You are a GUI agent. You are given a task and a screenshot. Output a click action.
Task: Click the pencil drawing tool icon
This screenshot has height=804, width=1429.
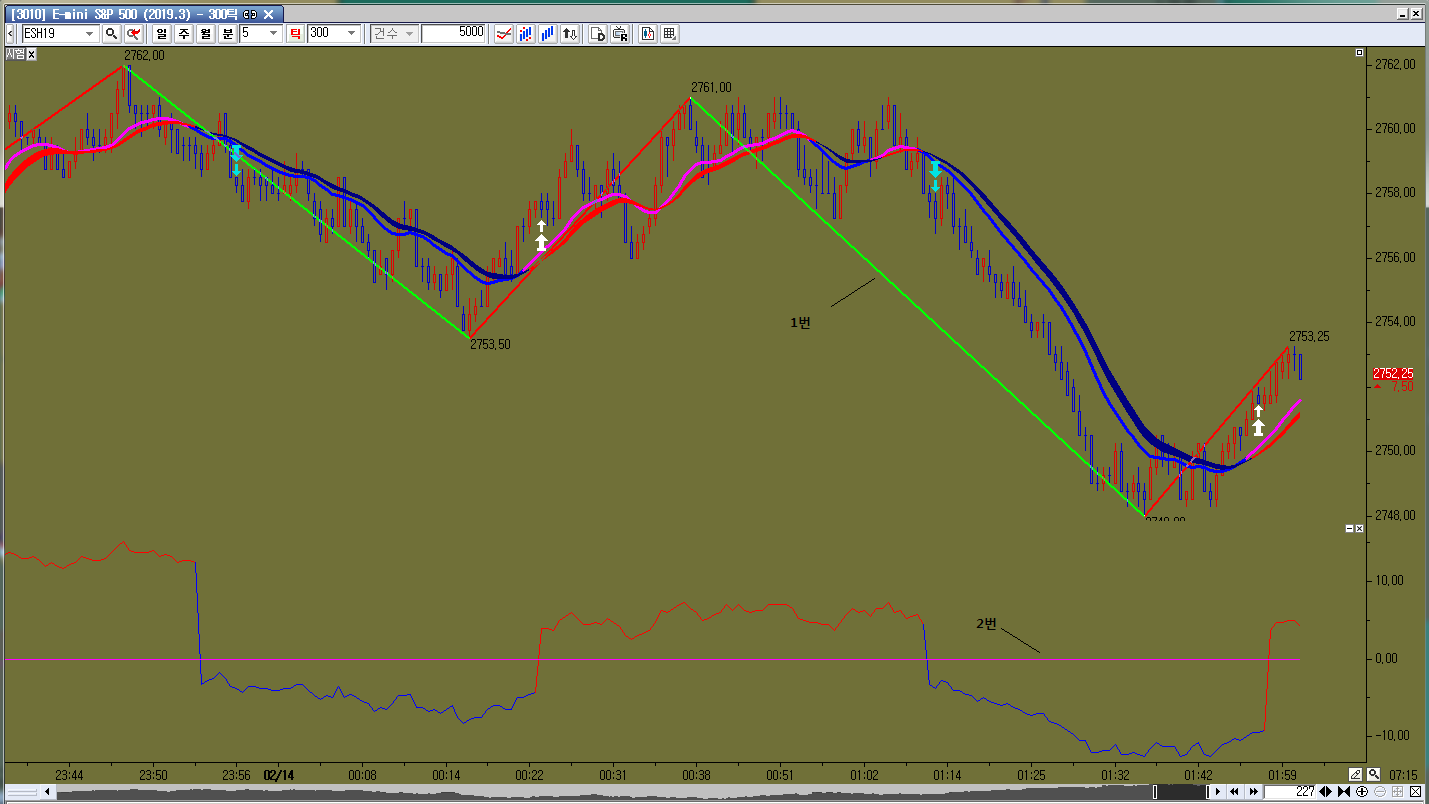pos(1355,774)
